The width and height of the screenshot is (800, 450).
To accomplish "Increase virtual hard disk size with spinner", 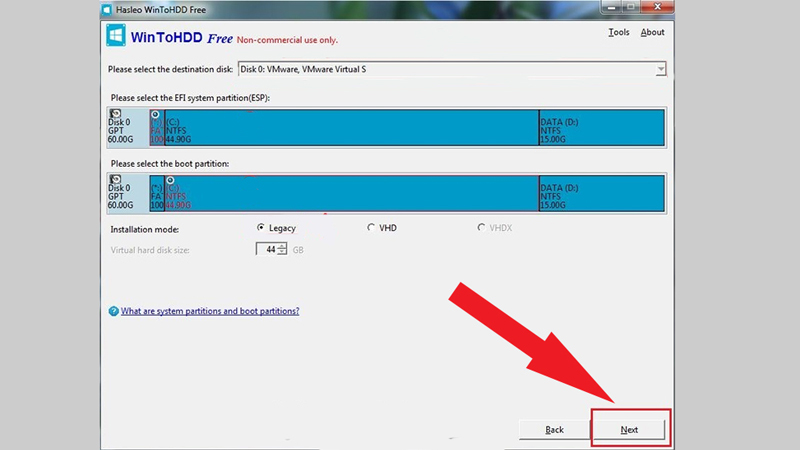I will (x=282, y=246).
